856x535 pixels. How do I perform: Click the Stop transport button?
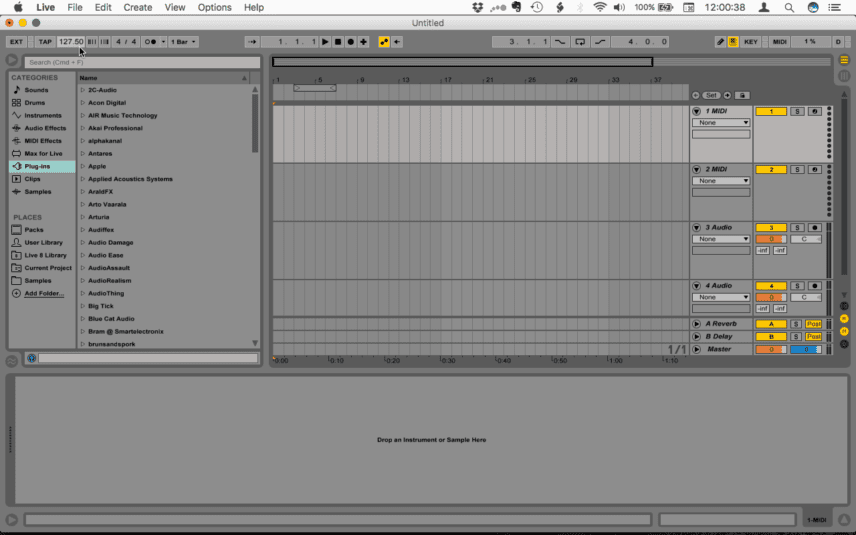coord(338,41)
